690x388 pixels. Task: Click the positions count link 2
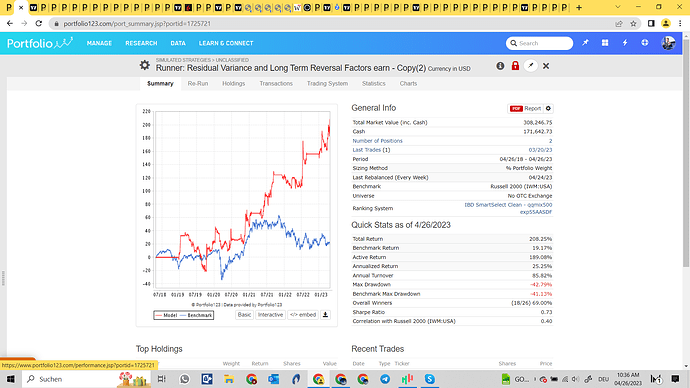coord(550,141)
